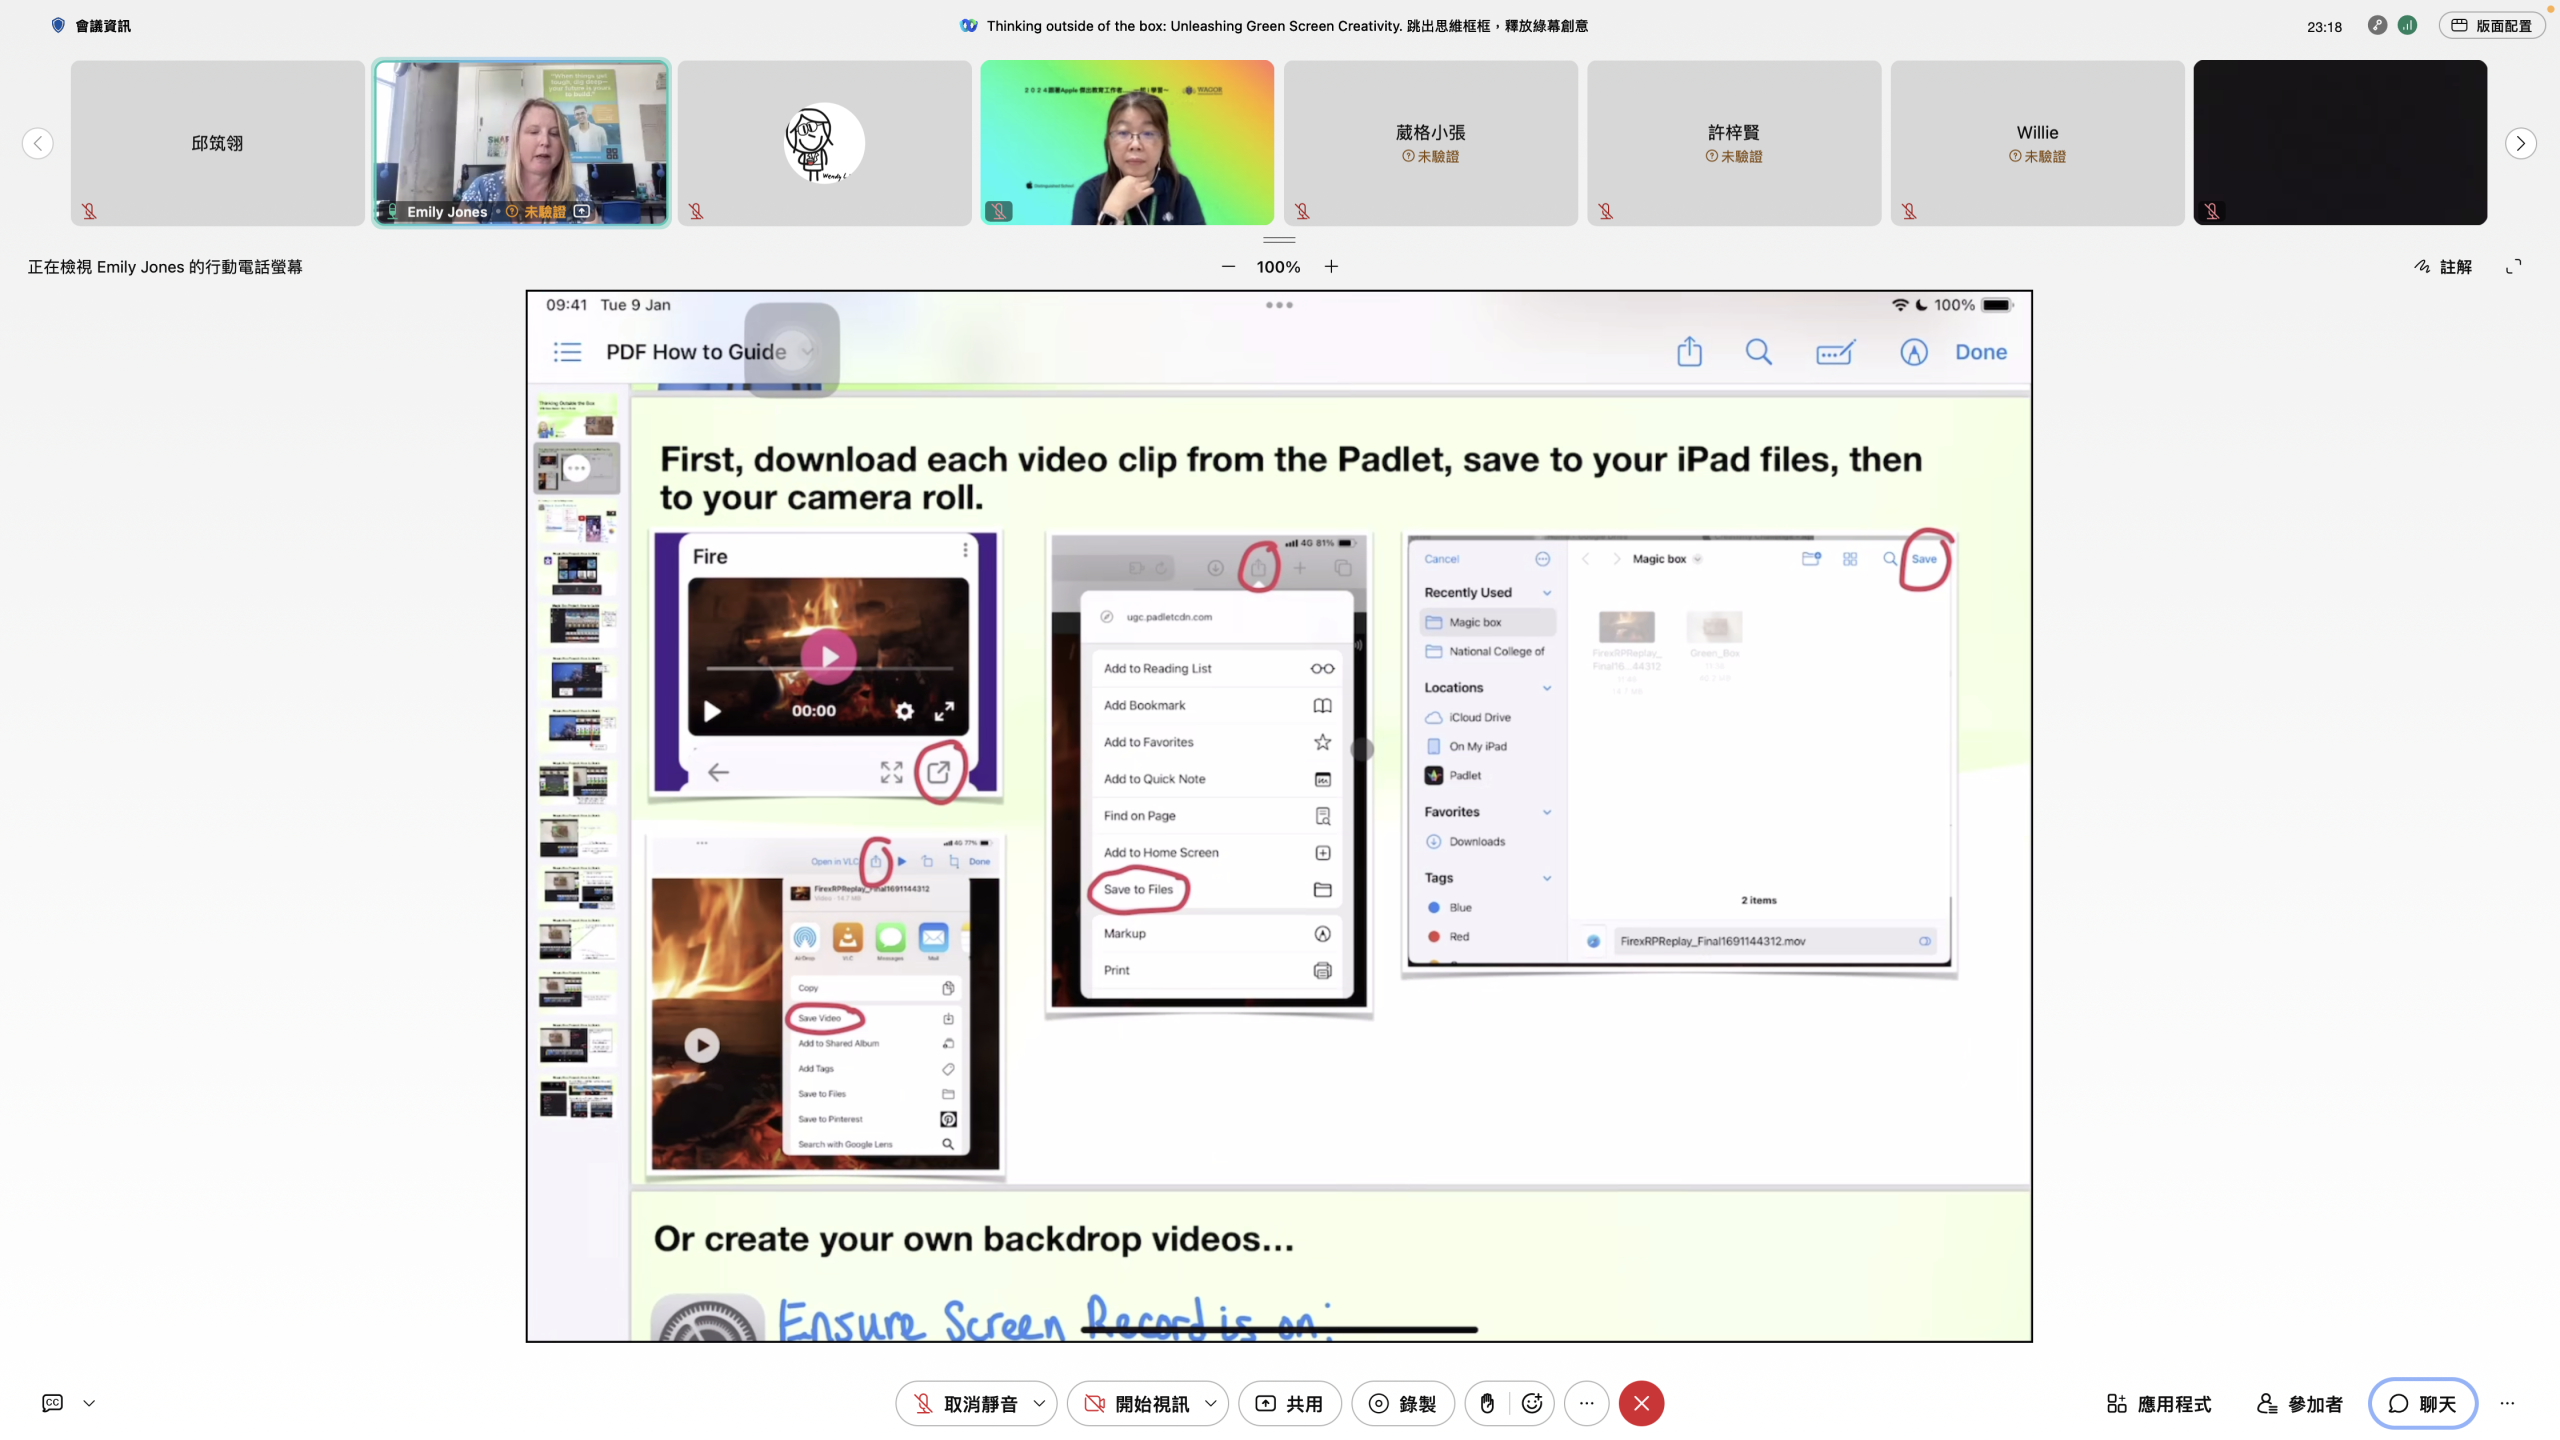Open the 聊天 chat panel

(x=2422, y=1404)
